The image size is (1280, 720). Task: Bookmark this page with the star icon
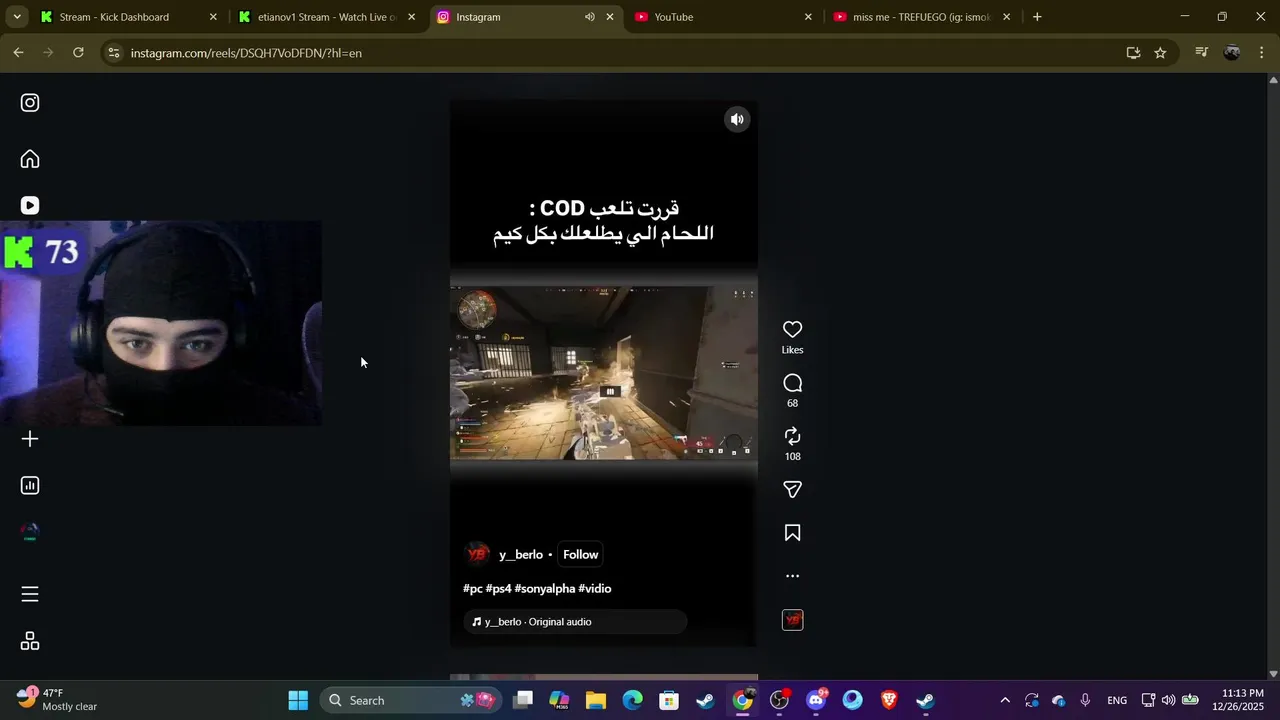click(1160, 53)
